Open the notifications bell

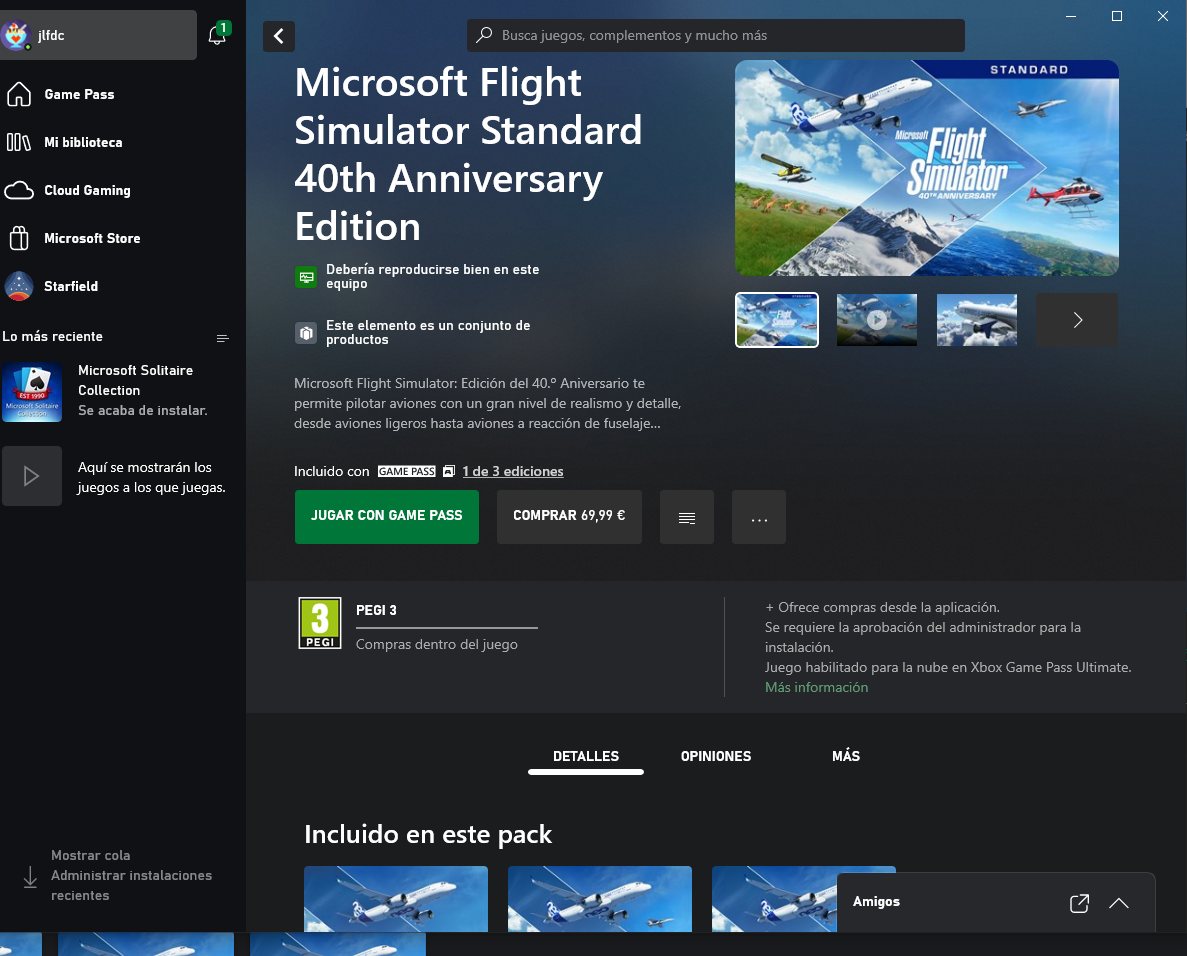pyautogui.click(x=217, y=35)
